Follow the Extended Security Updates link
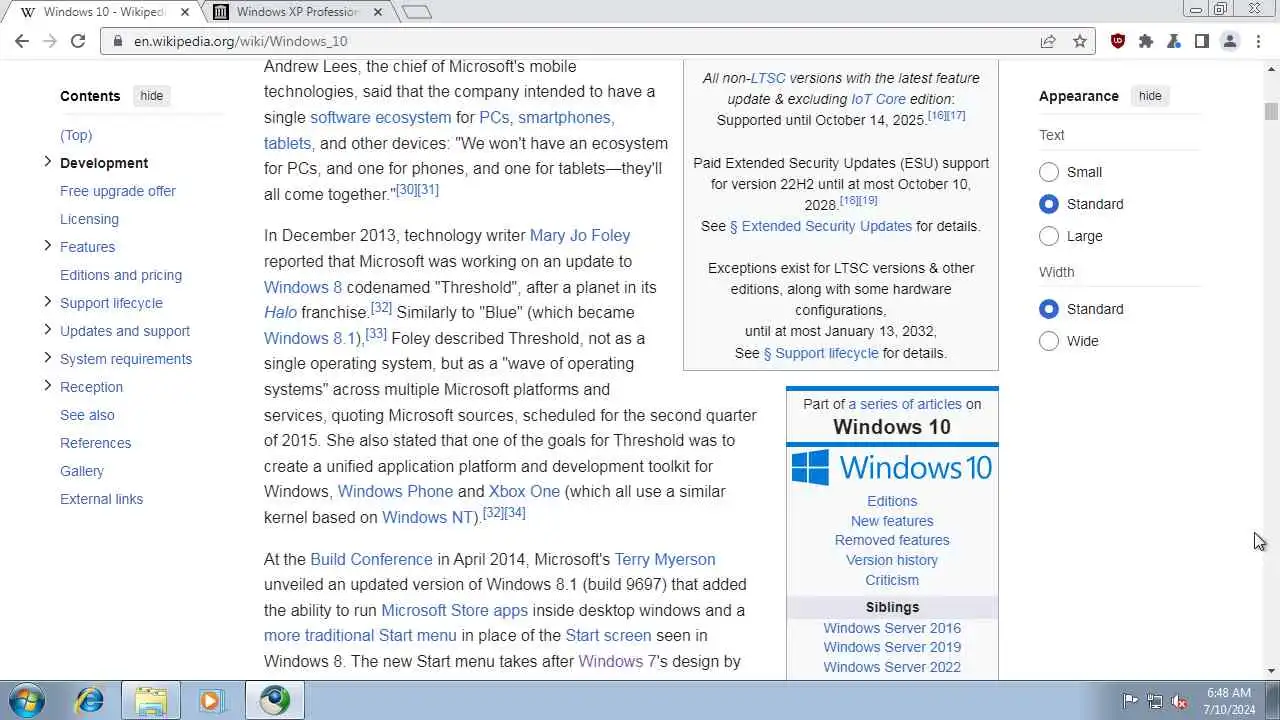Image resolution: width=1280 pixels, height=720 pixels. click(x=821, y=226)
